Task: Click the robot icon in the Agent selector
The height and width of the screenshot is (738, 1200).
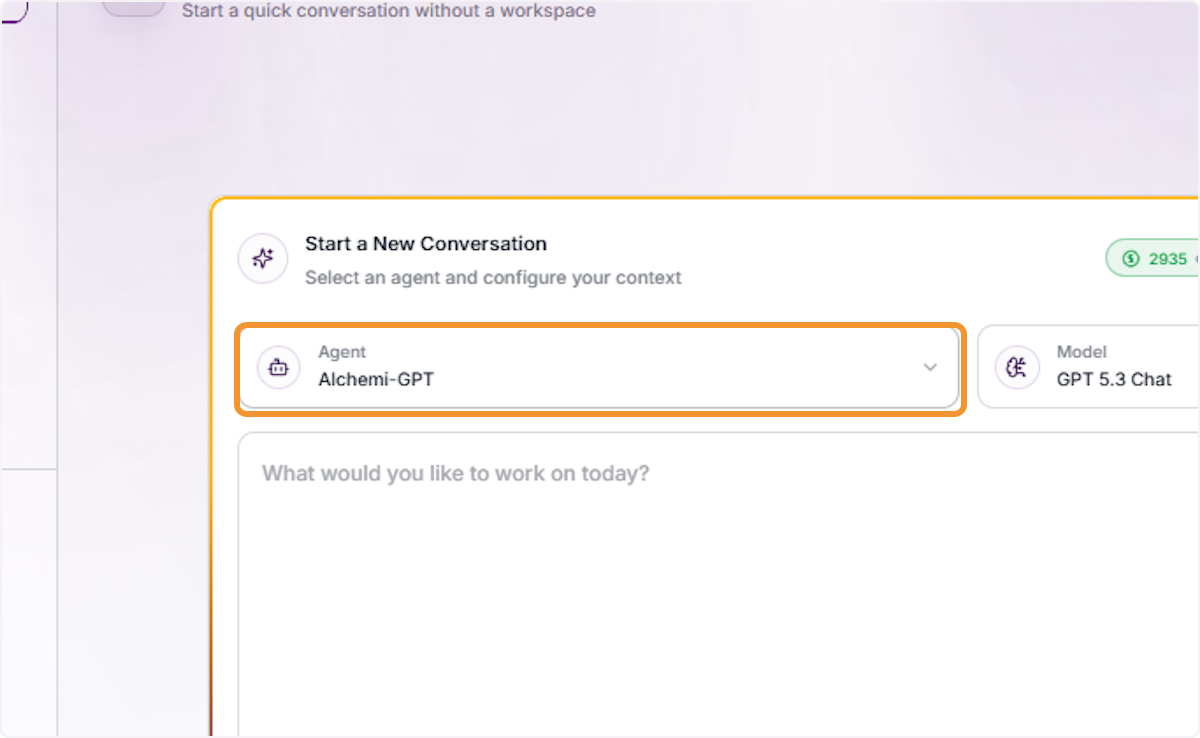Action: [x=279, y=367]
